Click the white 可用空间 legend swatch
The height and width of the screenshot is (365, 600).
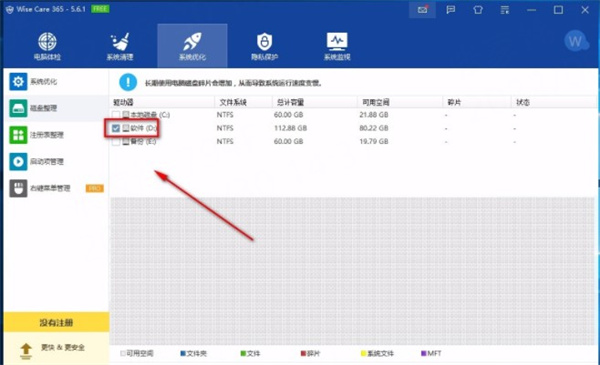coord(123,353)
